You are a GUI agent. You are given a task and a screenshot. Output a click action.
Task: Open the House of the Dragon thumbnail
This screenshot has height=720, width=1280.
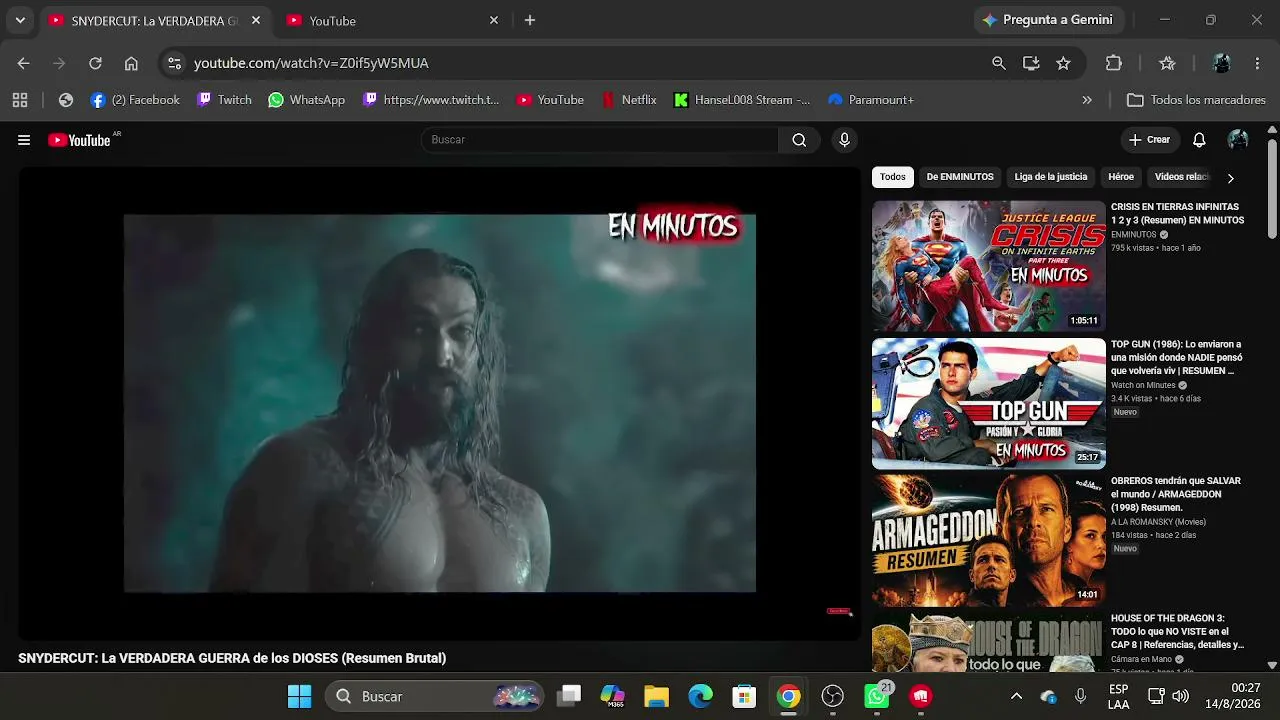[x=989, y=642]
